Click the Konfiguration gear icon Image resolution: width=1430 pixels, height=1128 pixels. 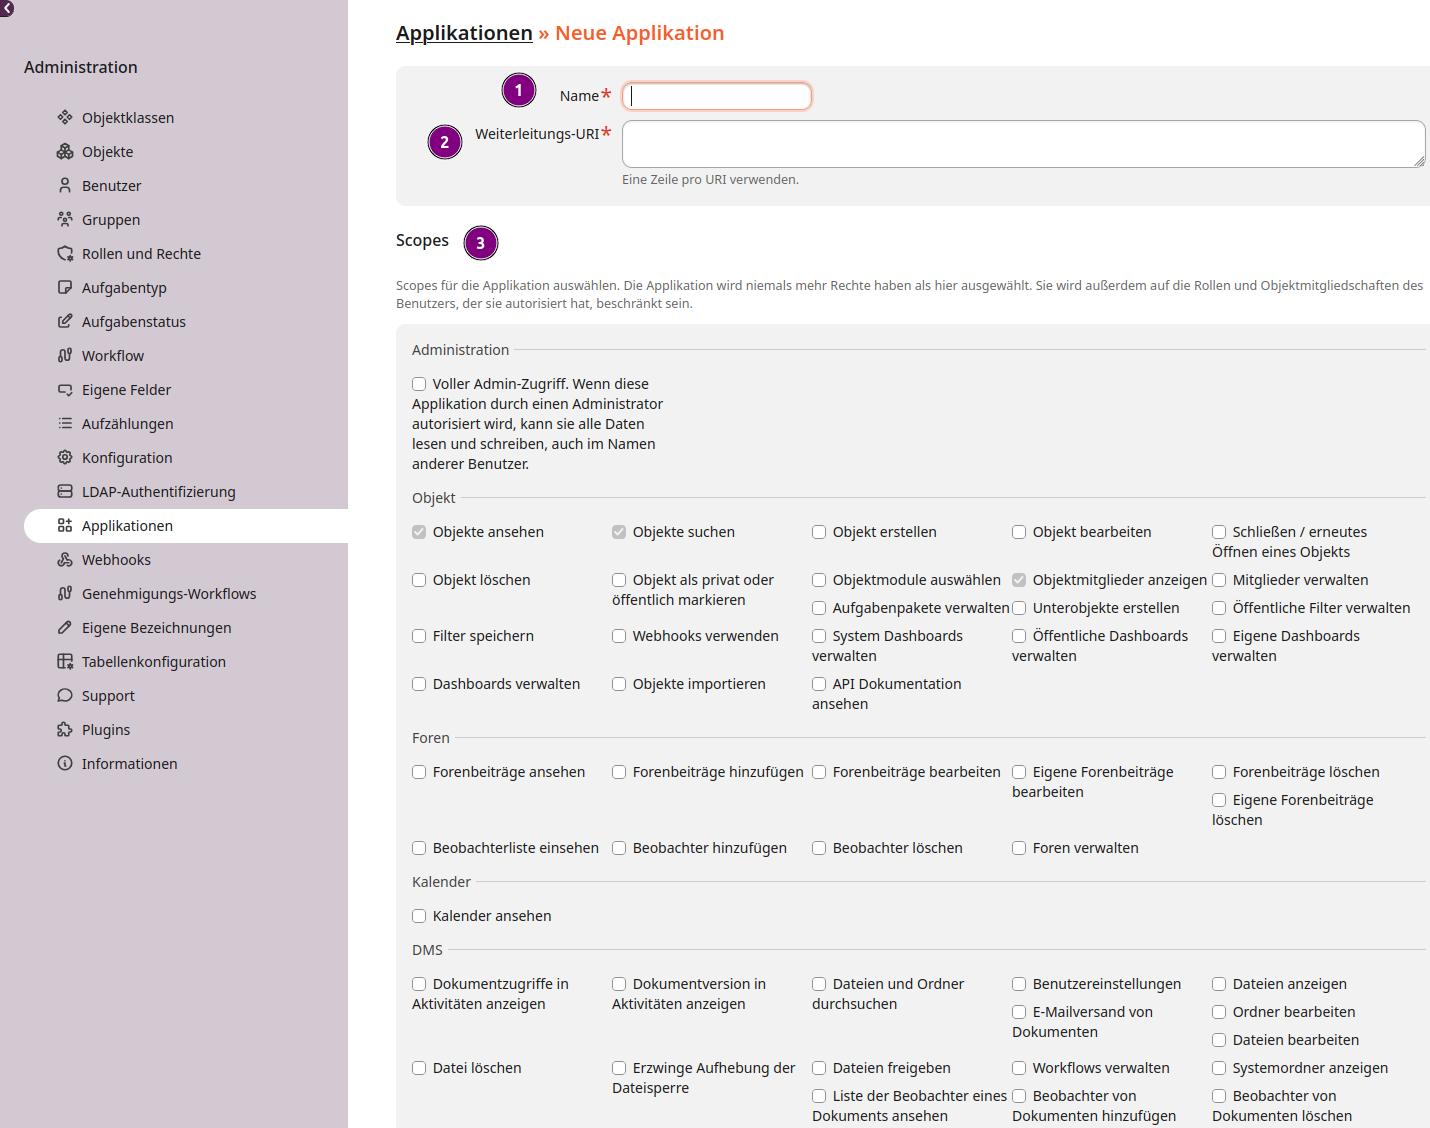65,457
